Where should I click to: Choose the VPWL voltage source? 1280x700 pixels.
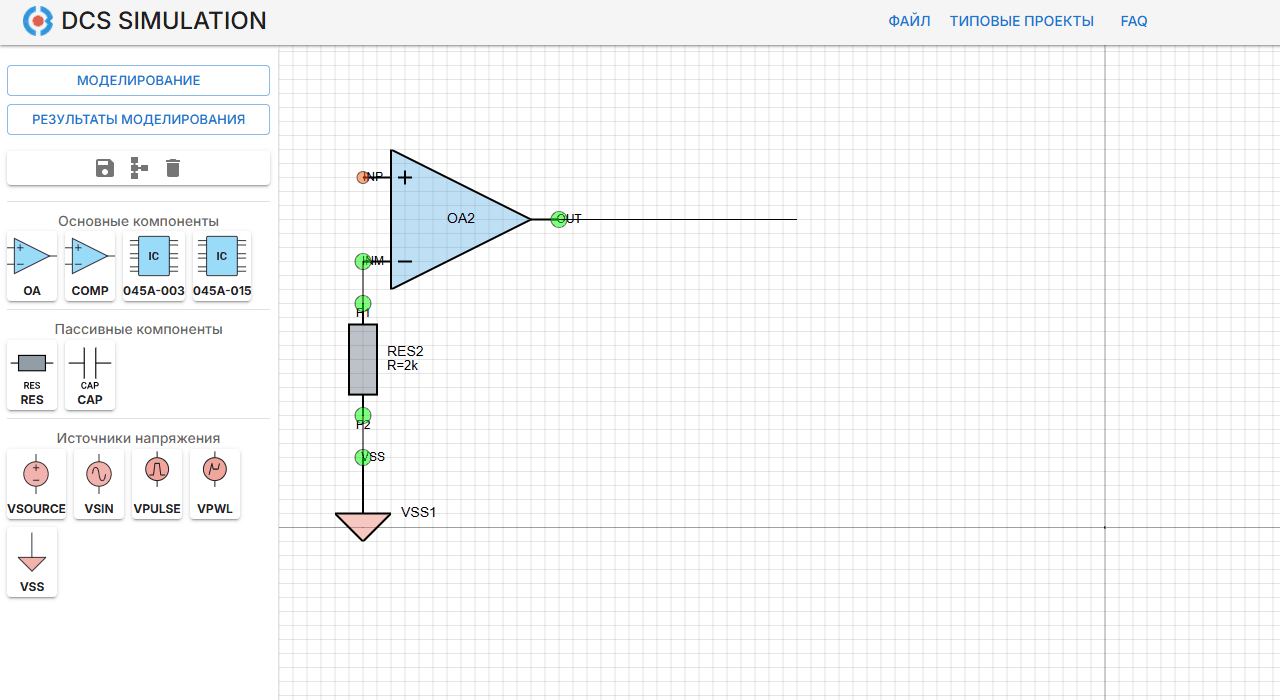[215, 484]
